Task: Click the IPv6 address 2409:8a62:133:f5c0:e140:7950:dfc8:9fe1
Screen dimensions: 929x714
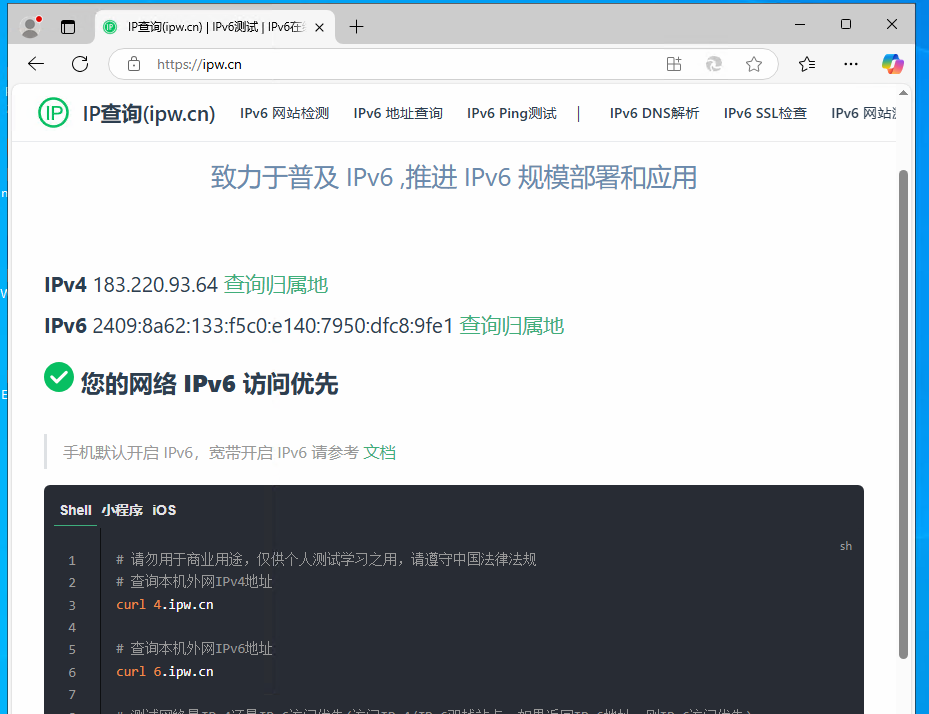Action: click(273, 326)
